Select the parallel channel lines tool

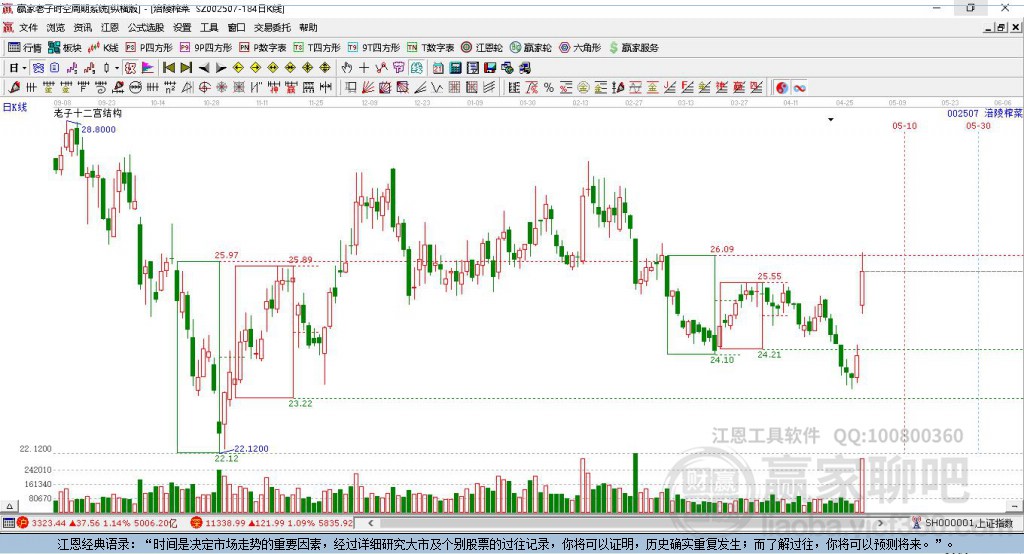[488, 88]
